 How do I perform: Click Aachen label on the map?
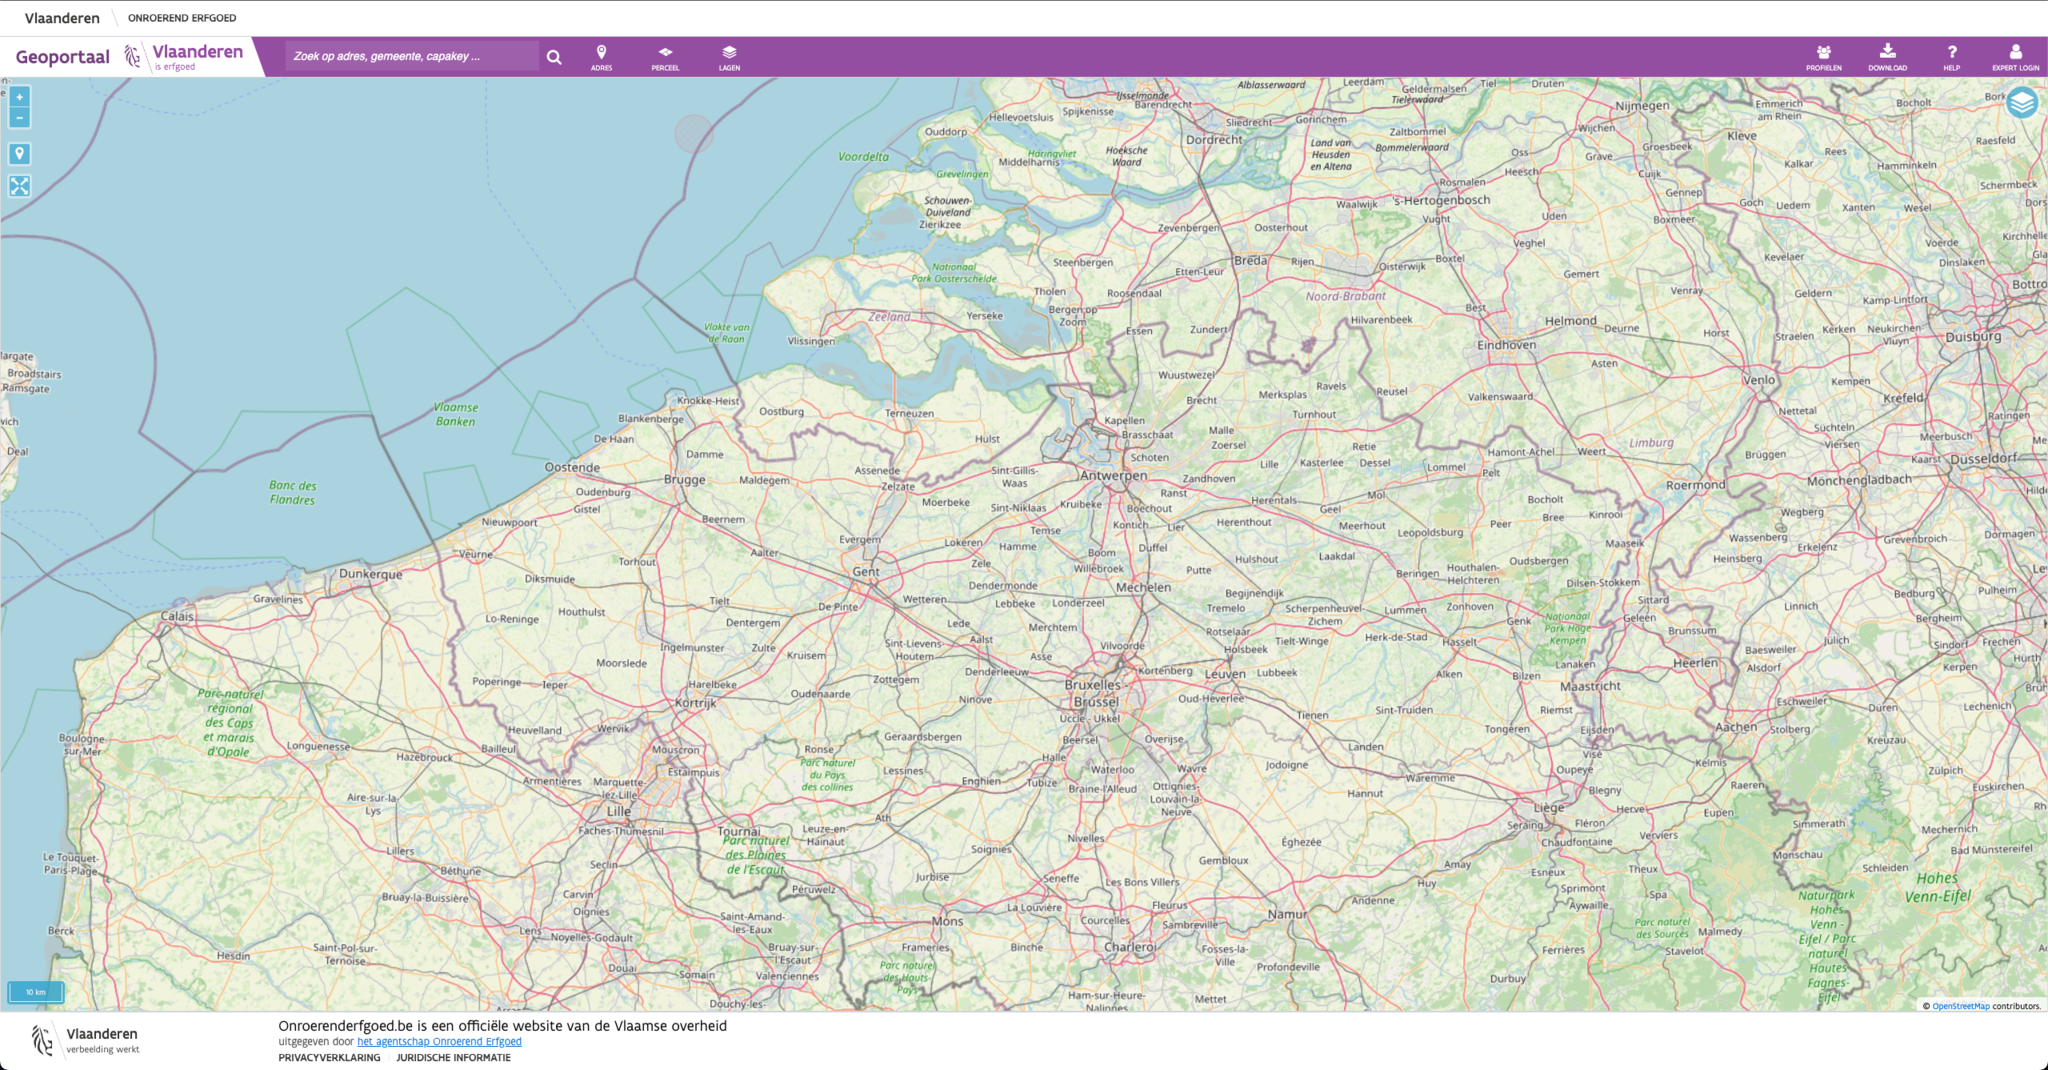click(x=1736, y=727)
